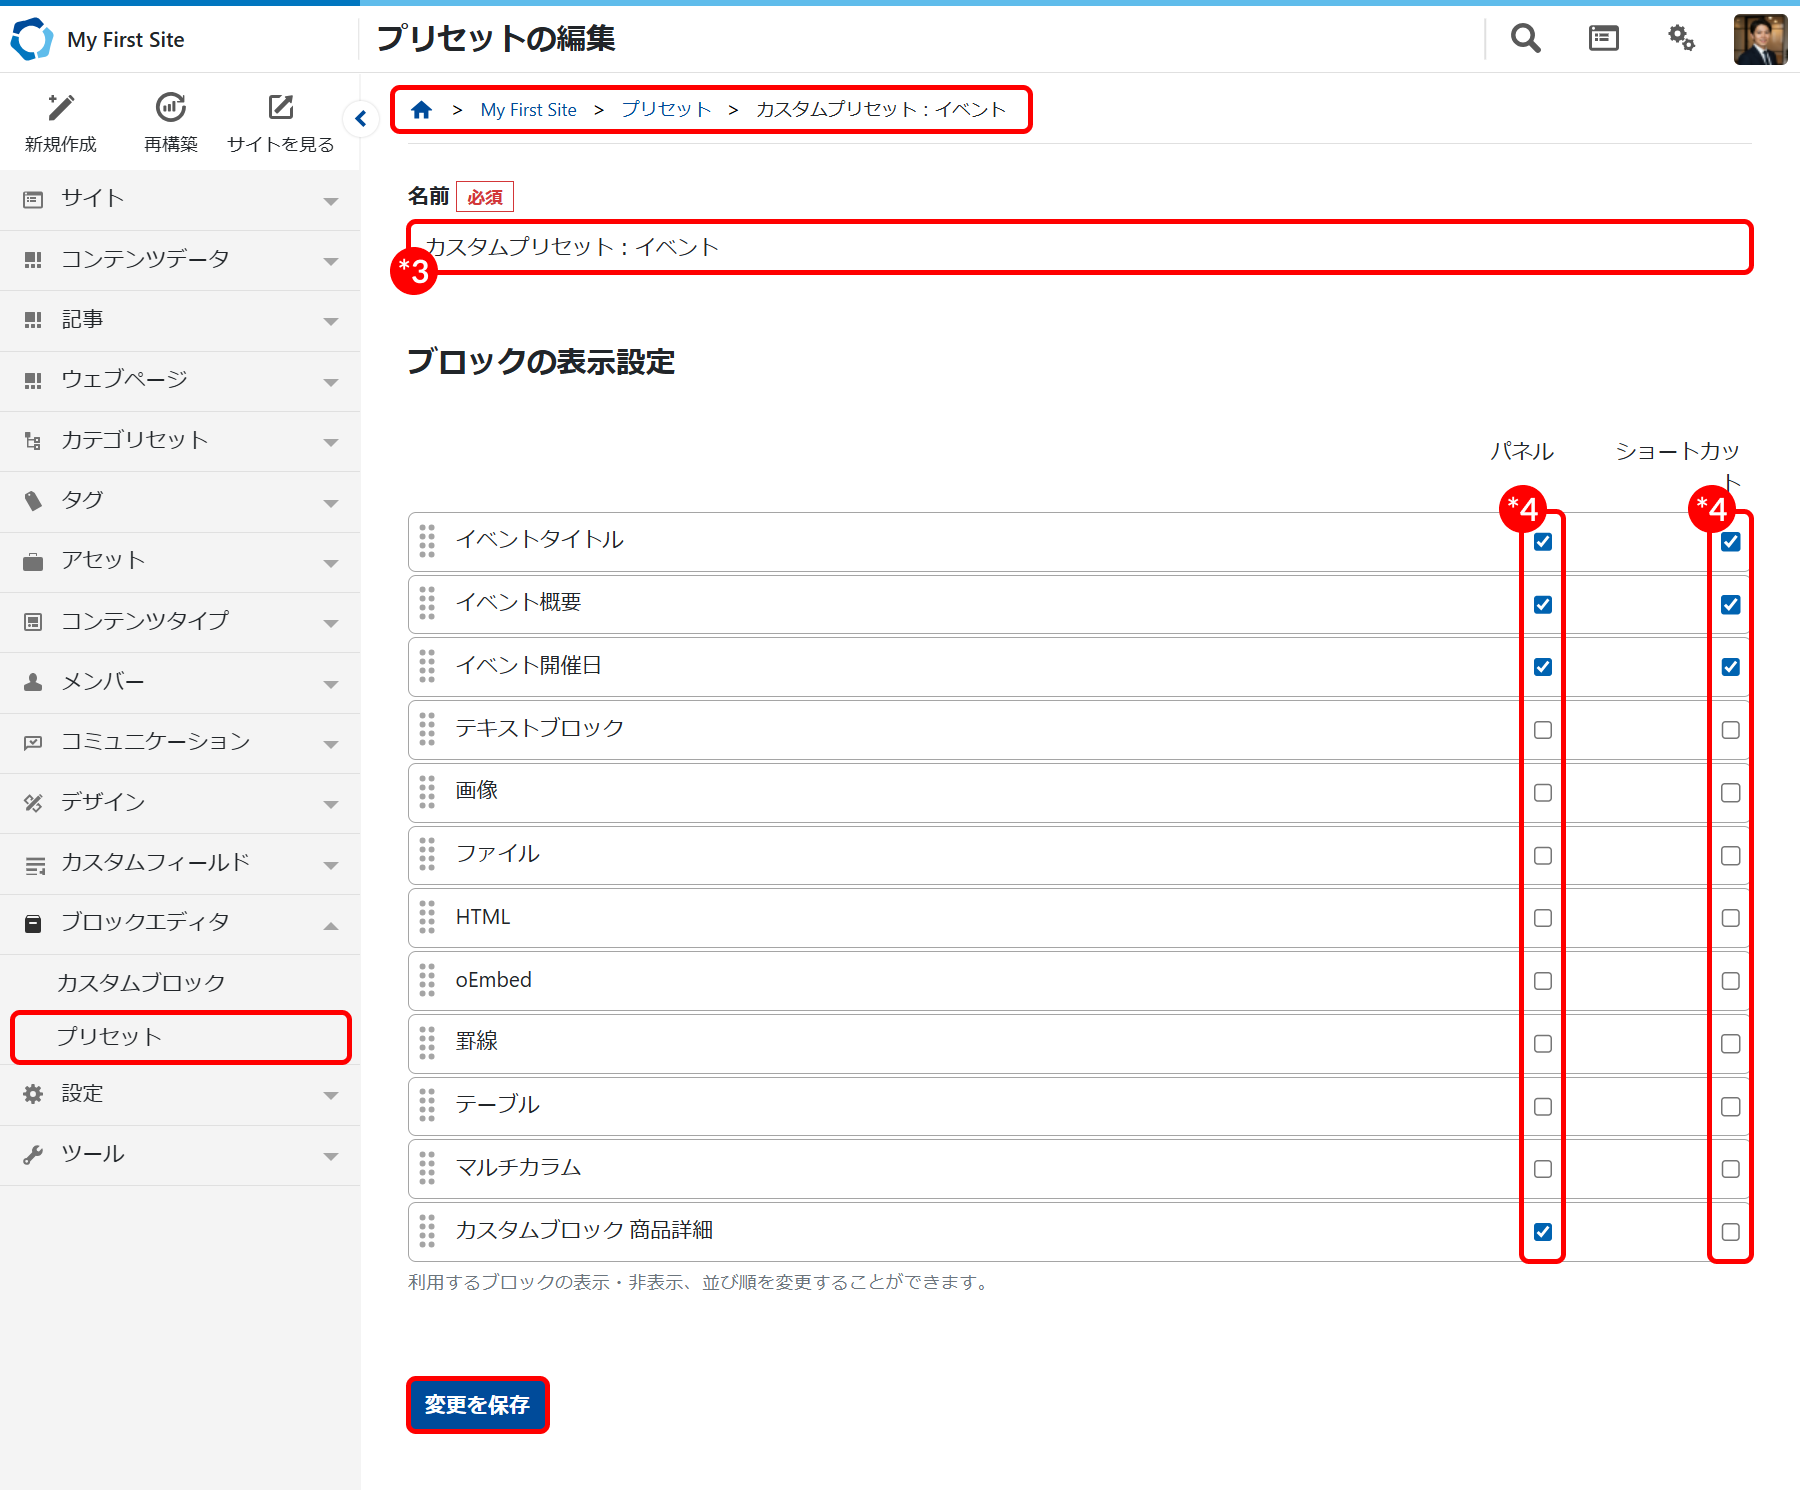The width and height of the screenshot is (1800, 1490).
Task: Open サイトを見る external link icon
Action: 281,108
